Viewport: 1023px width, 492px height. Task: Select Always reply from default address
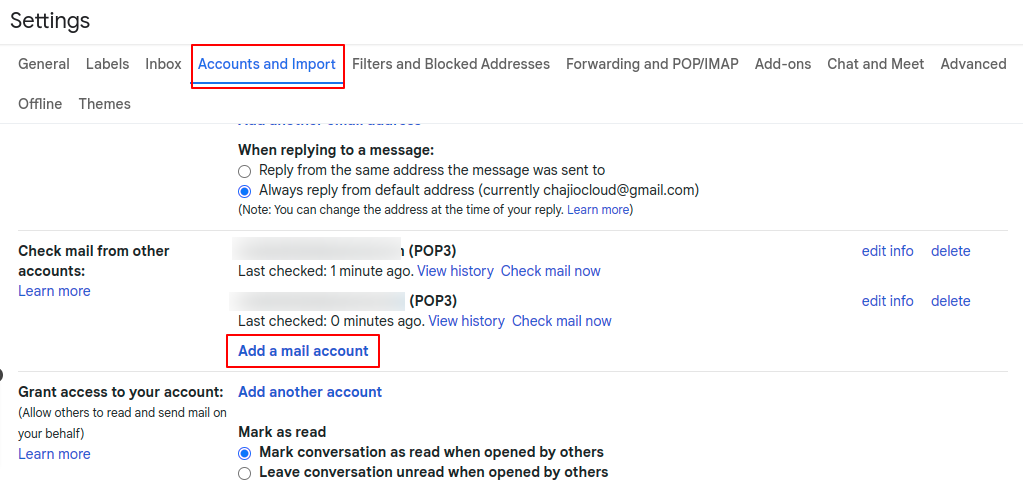click(245, 190)
